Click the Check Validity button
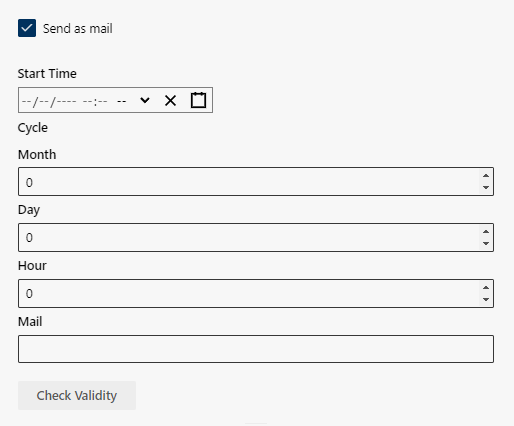Viewport: 514px width, 426px height. coord(77,396)
